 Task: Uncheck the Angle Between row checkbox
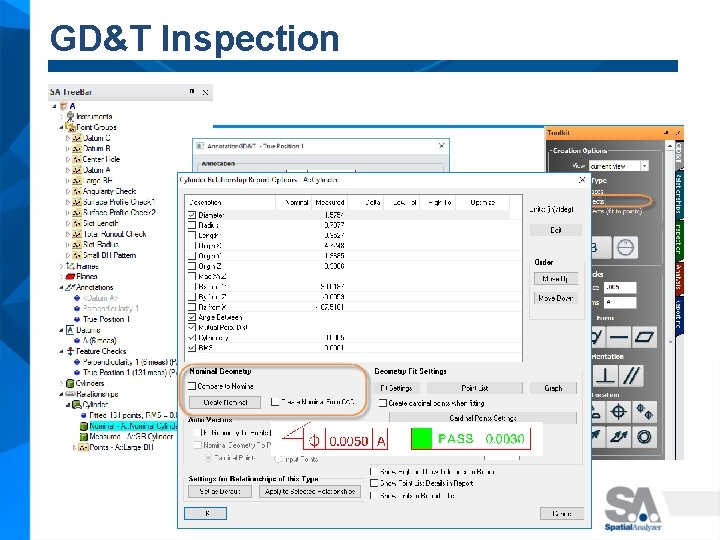point(192,317)
